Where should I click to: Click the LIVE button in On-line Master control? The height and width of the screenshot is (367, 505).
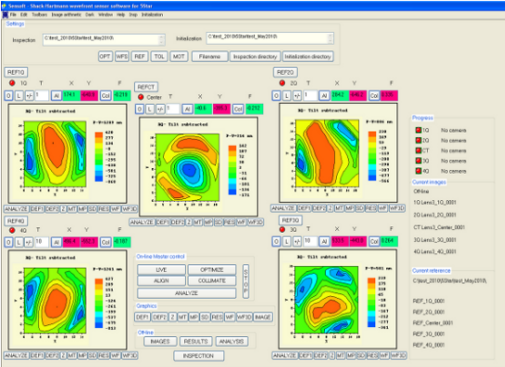coord(161,269)
